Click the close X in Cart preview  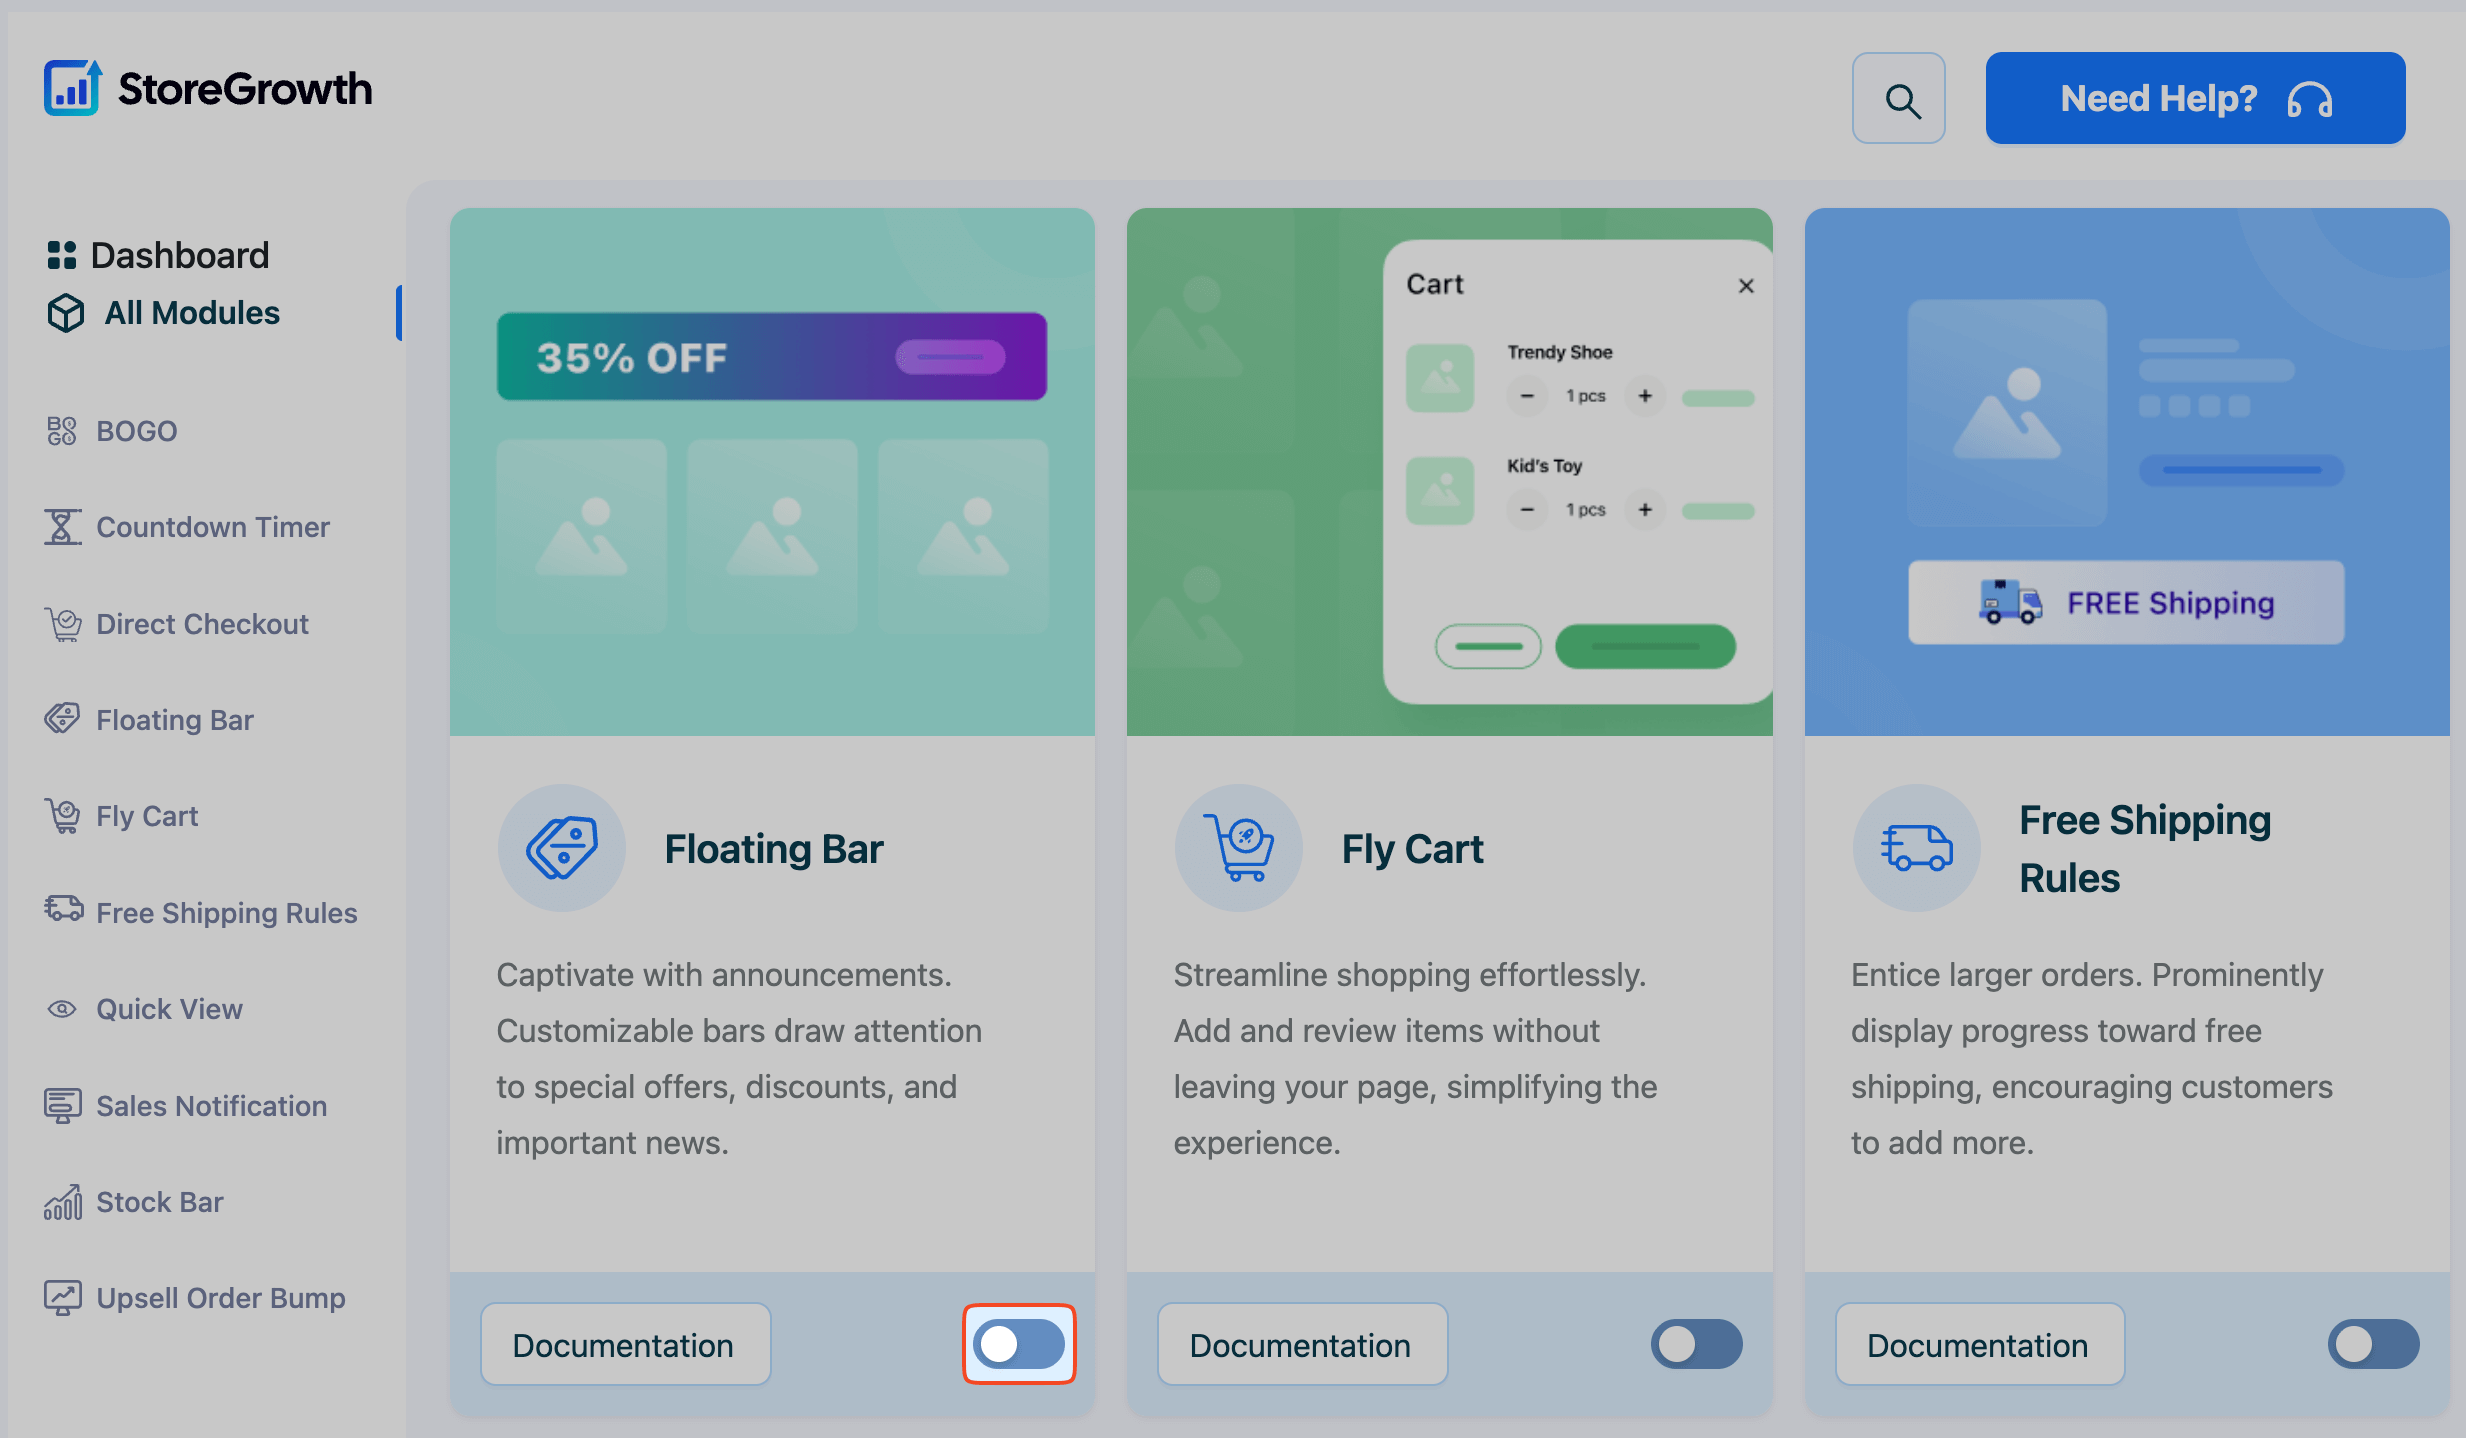[x=1746, y=286]
